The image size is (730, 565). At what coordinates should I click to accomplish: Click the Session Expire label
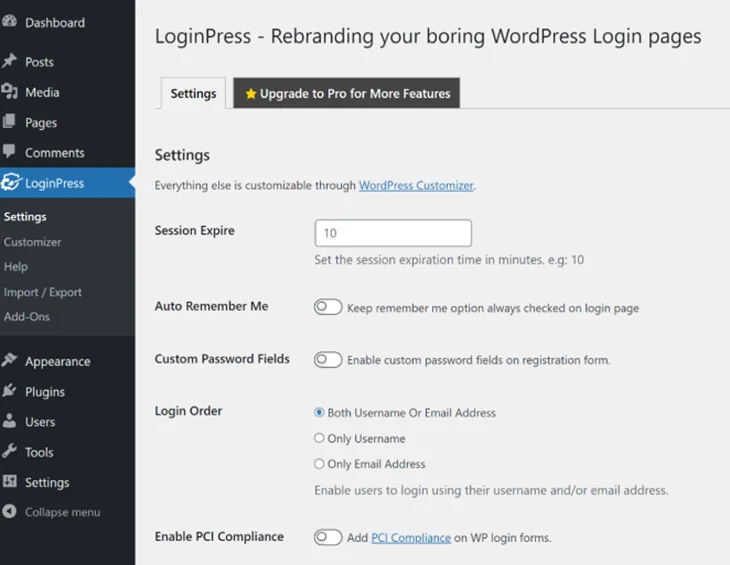coord(195,230)
